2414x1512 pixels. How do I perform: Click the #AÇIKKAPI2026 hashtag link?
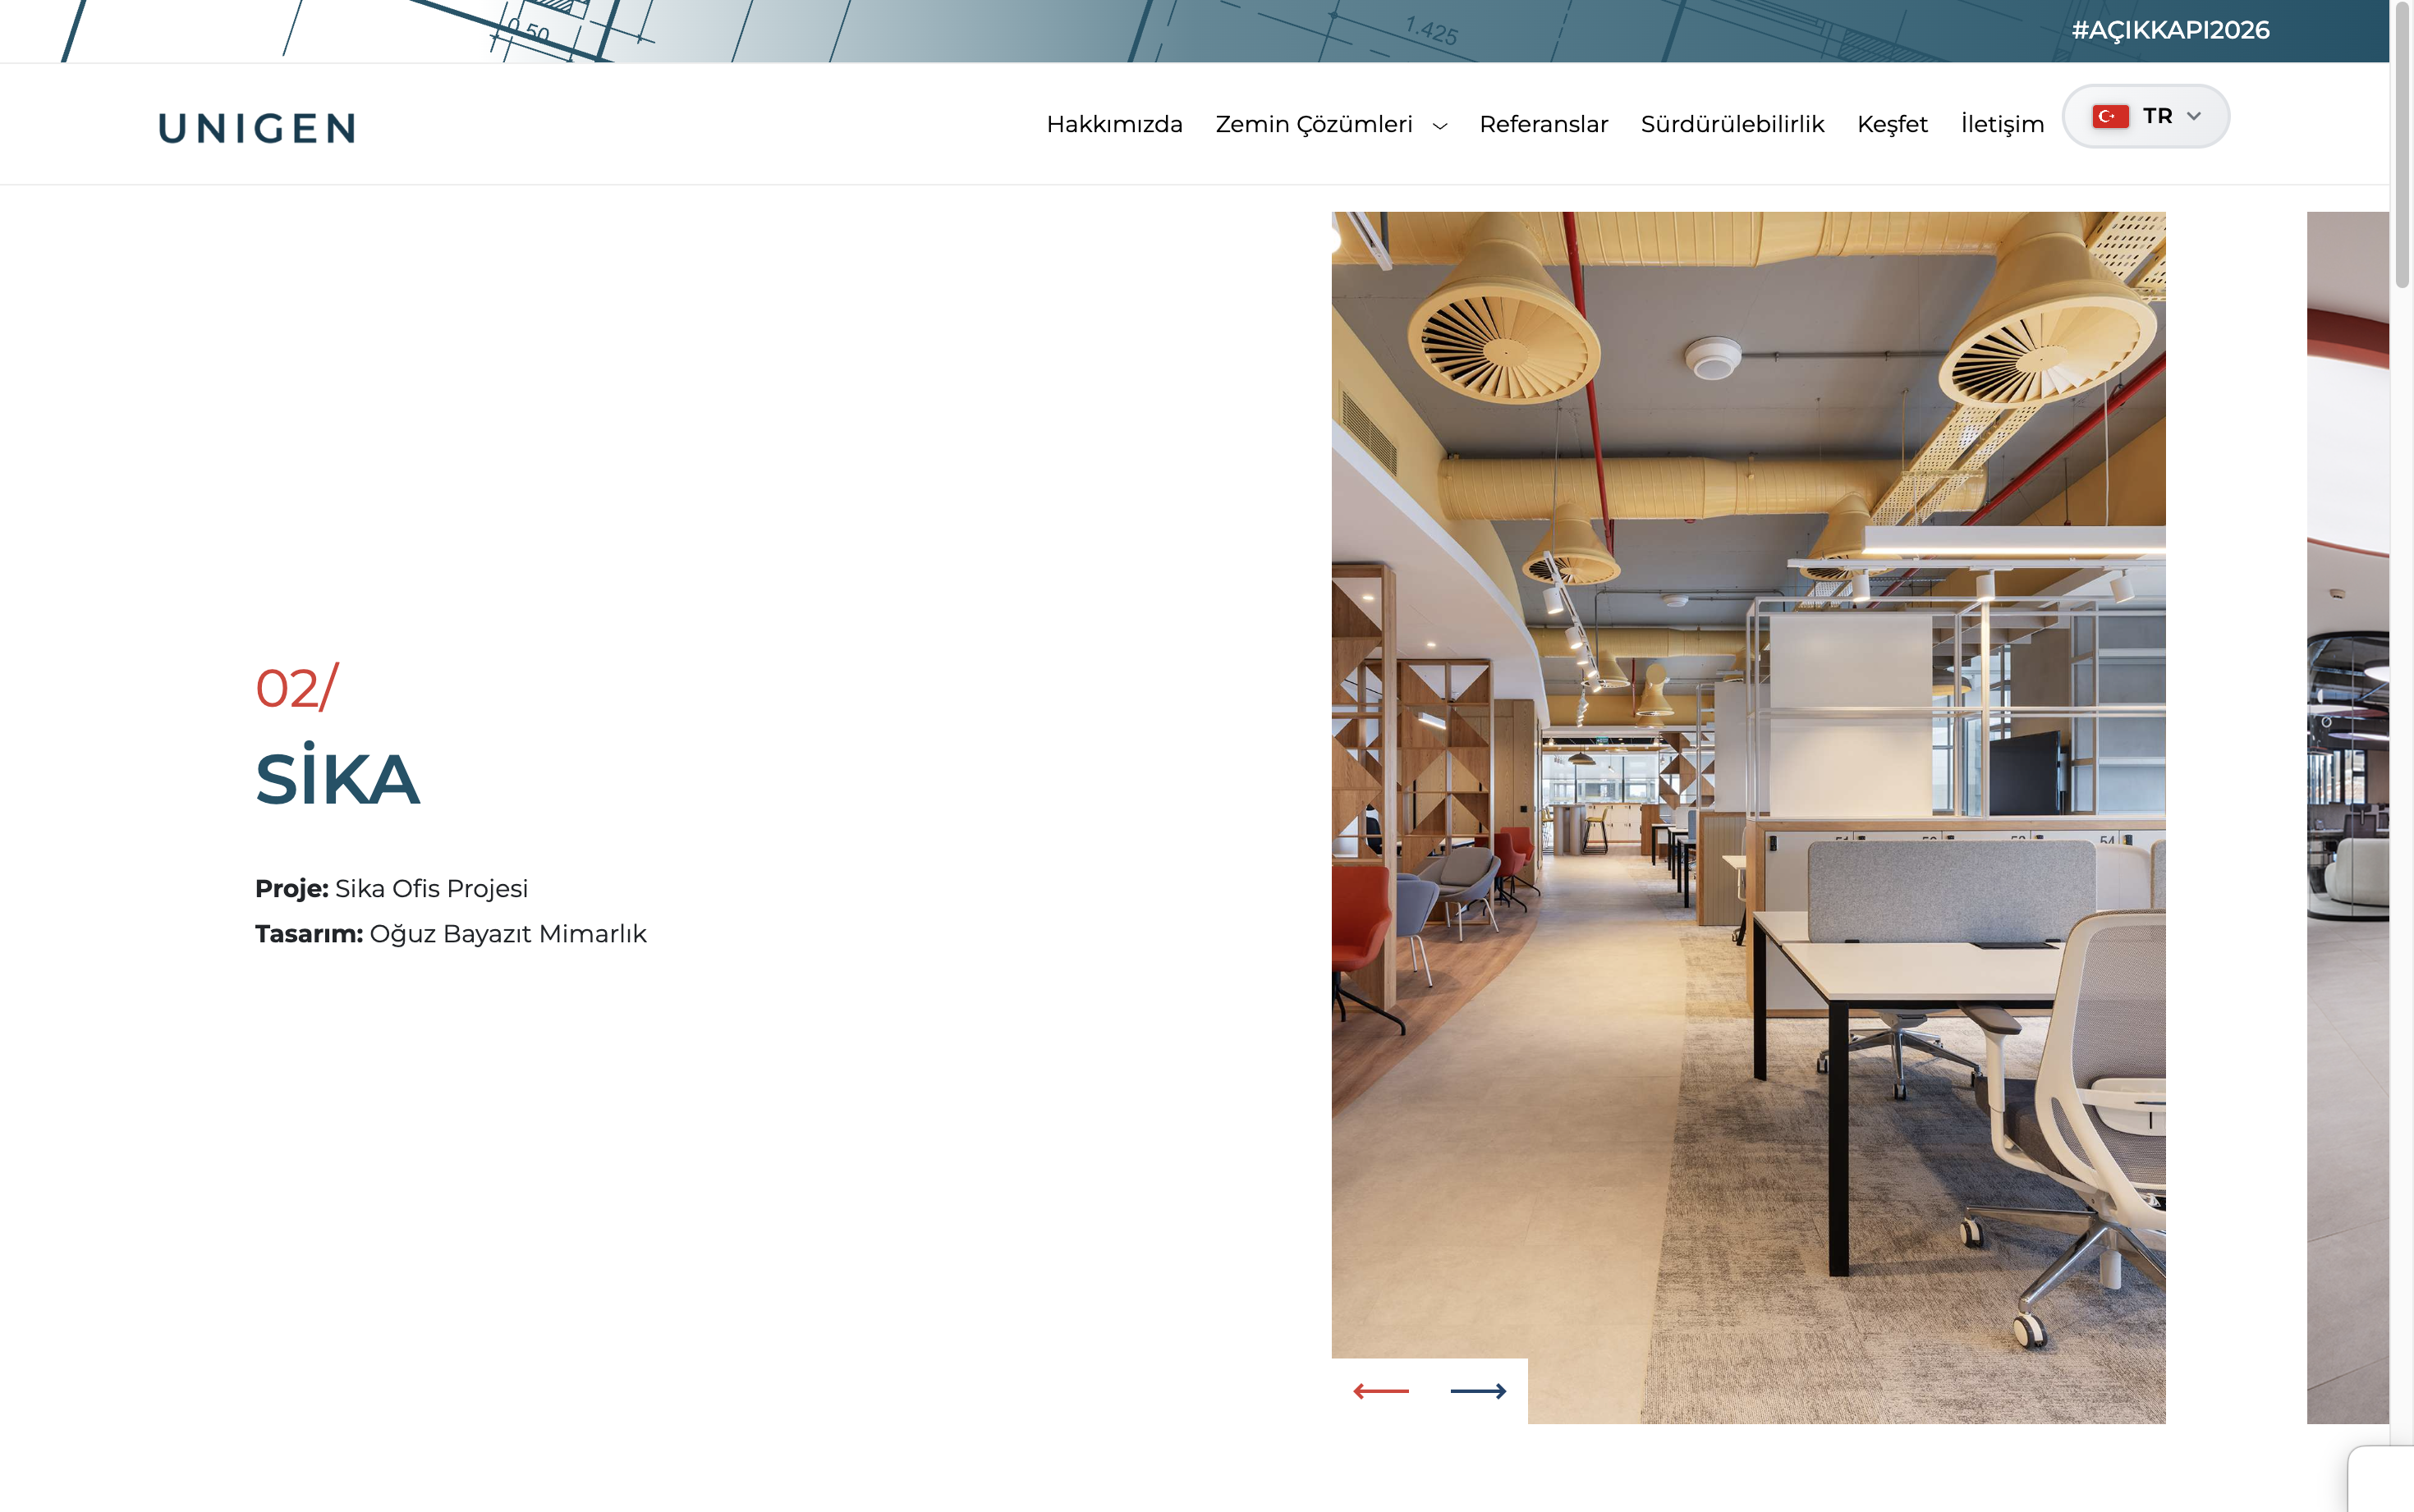point(2170,30)
